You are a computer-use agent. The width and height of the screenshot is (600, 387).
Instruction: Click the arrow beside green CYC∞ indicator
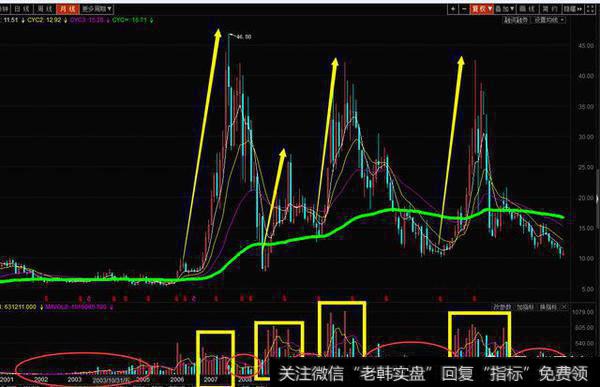152,20
